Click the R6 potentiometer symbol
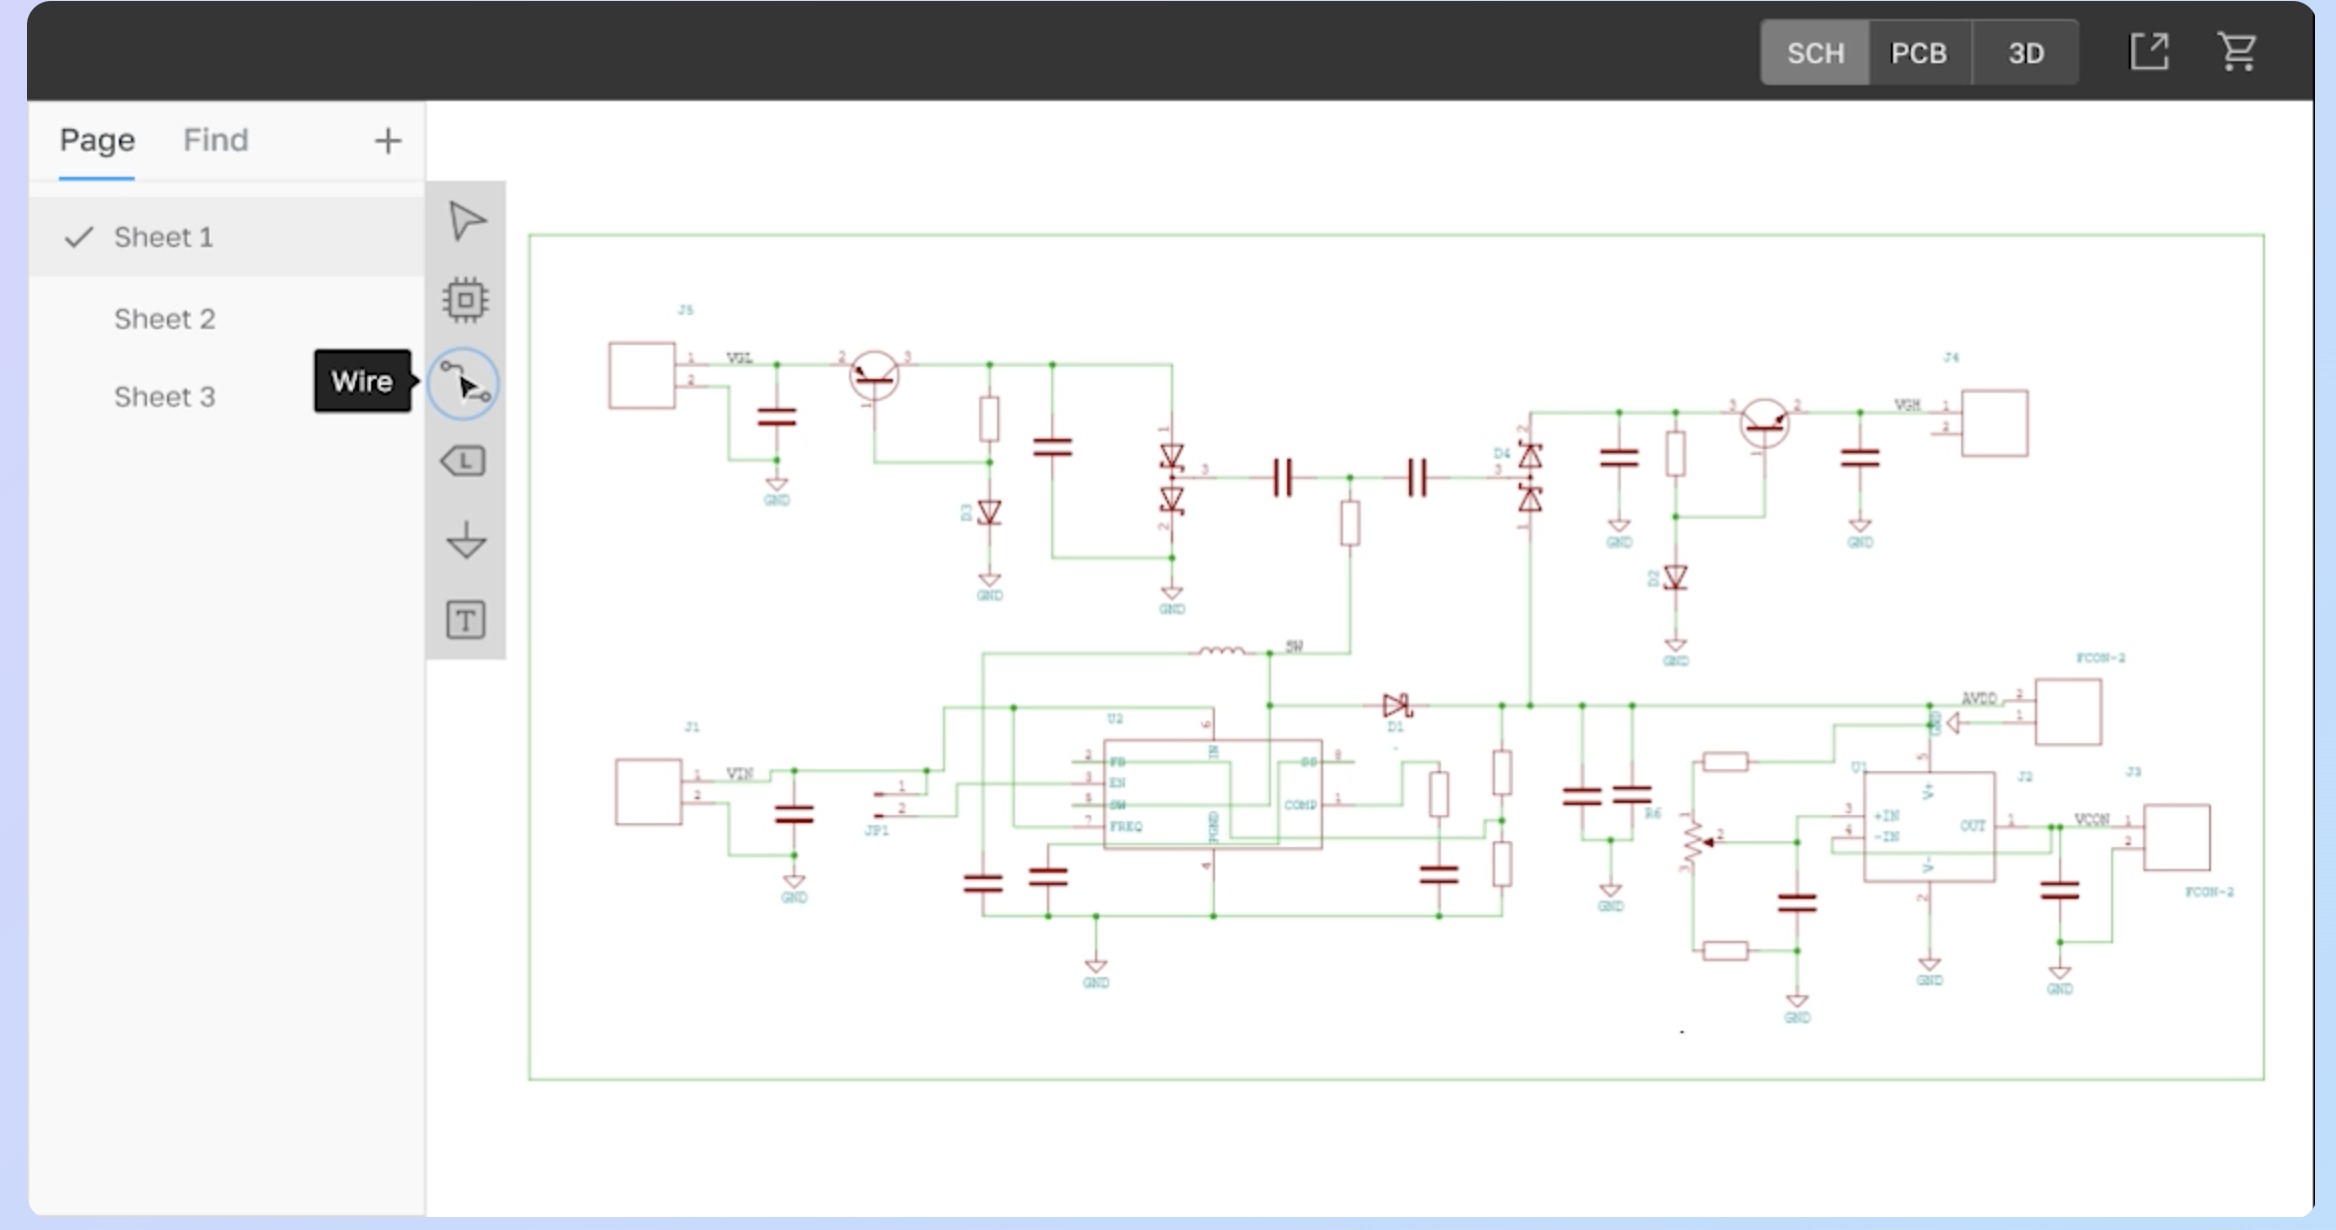This screenshot has width=2336, height=1230. coord(1694,842)
